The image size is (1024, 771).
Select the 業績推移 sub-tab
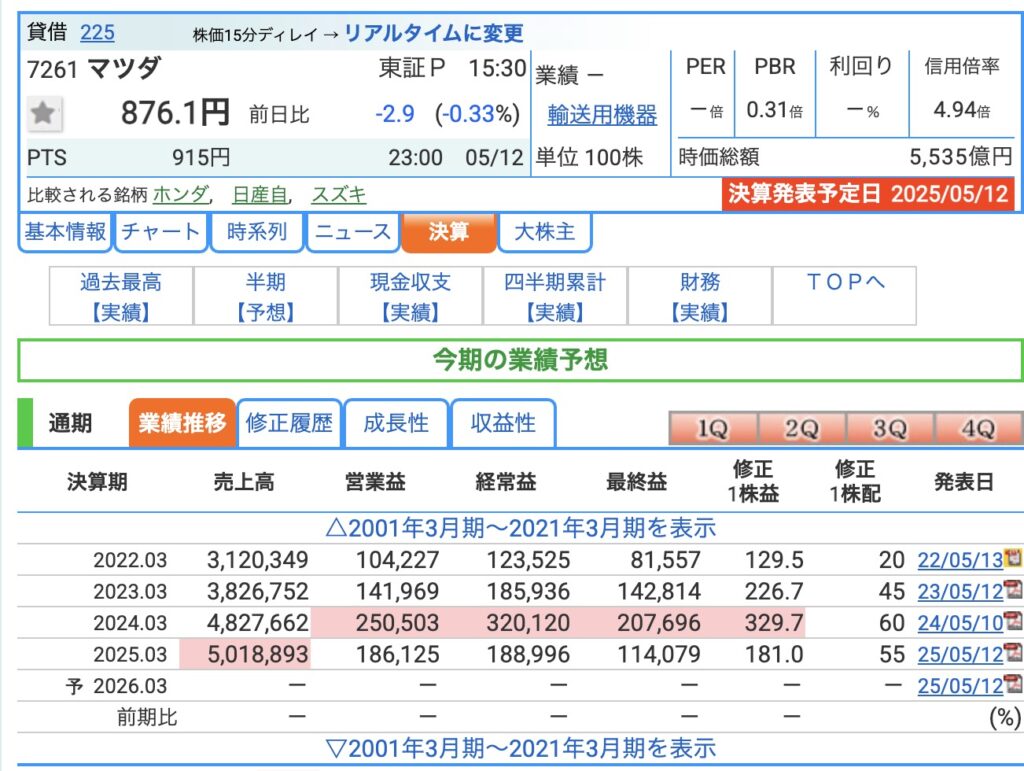pyautogui.click(x=182, y=423)
